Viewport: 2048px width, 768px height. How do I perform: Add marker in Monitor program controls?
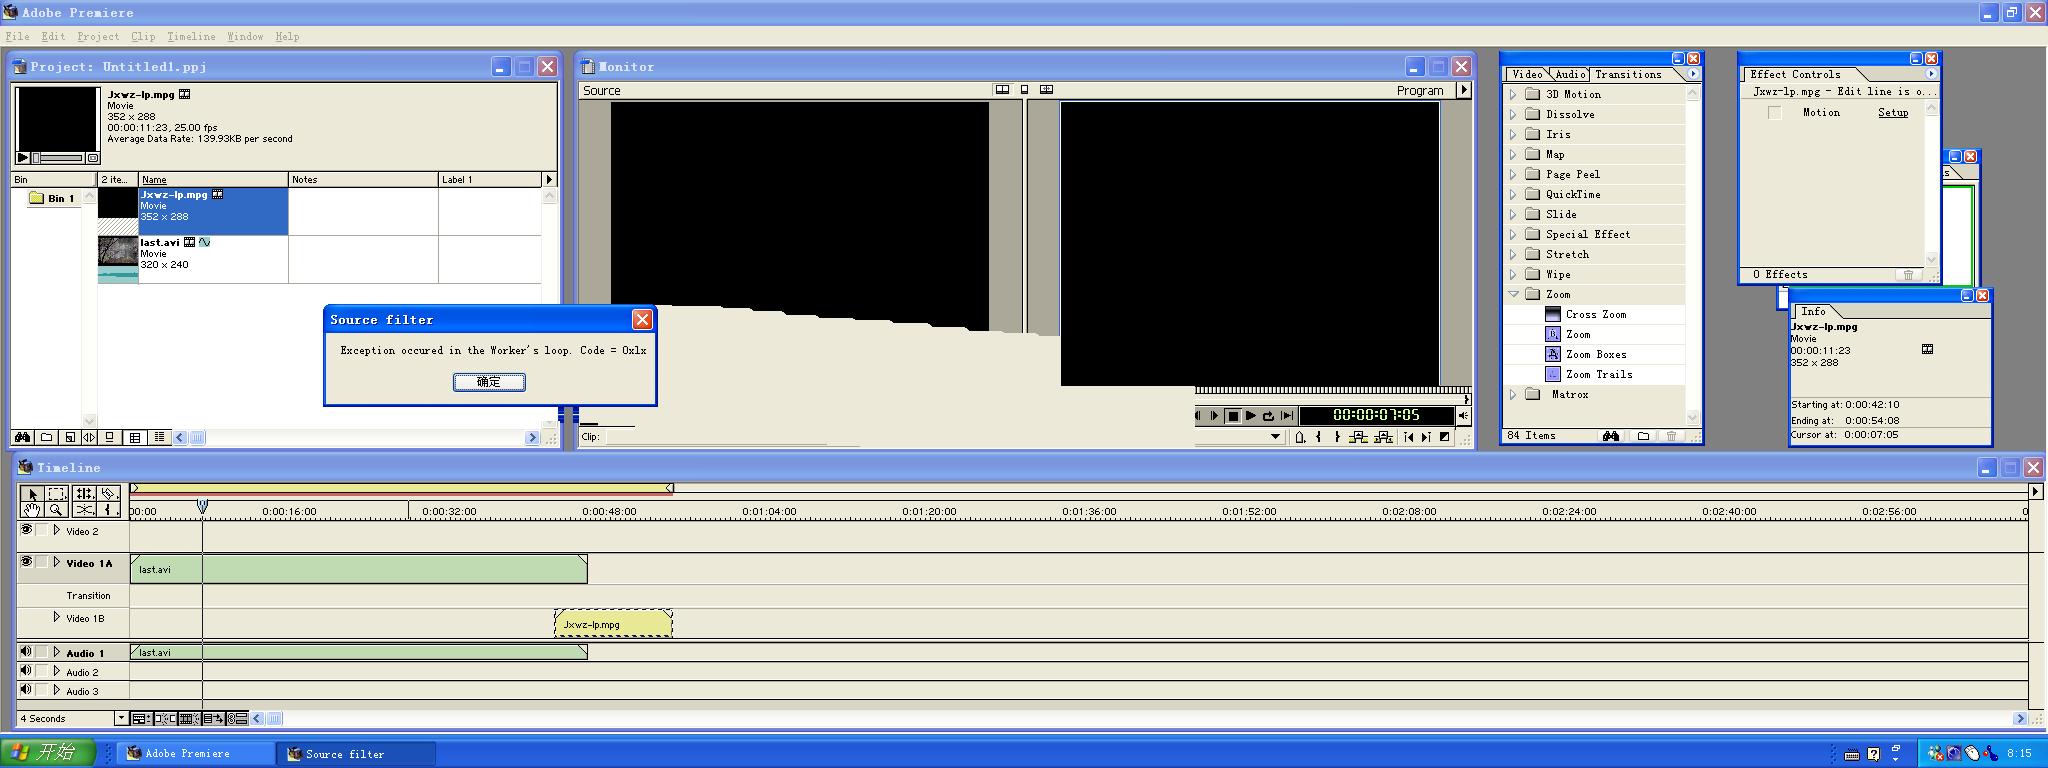tap(1300, 437)
